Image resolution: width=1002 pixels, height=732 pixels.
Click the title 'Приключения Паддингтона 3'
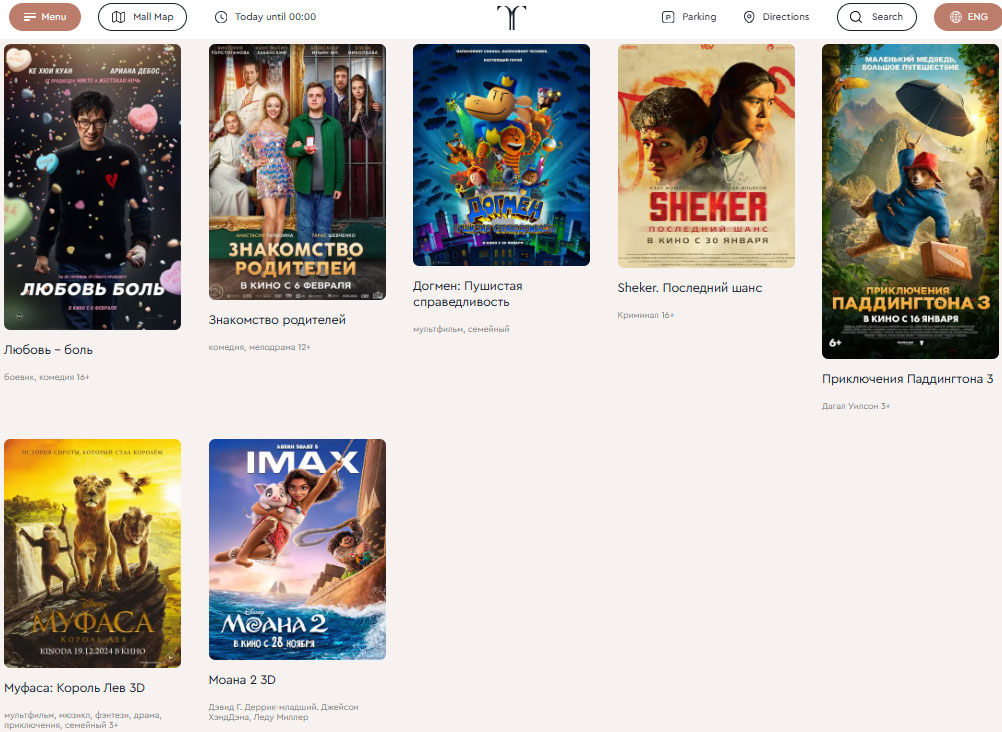point(907,379)
